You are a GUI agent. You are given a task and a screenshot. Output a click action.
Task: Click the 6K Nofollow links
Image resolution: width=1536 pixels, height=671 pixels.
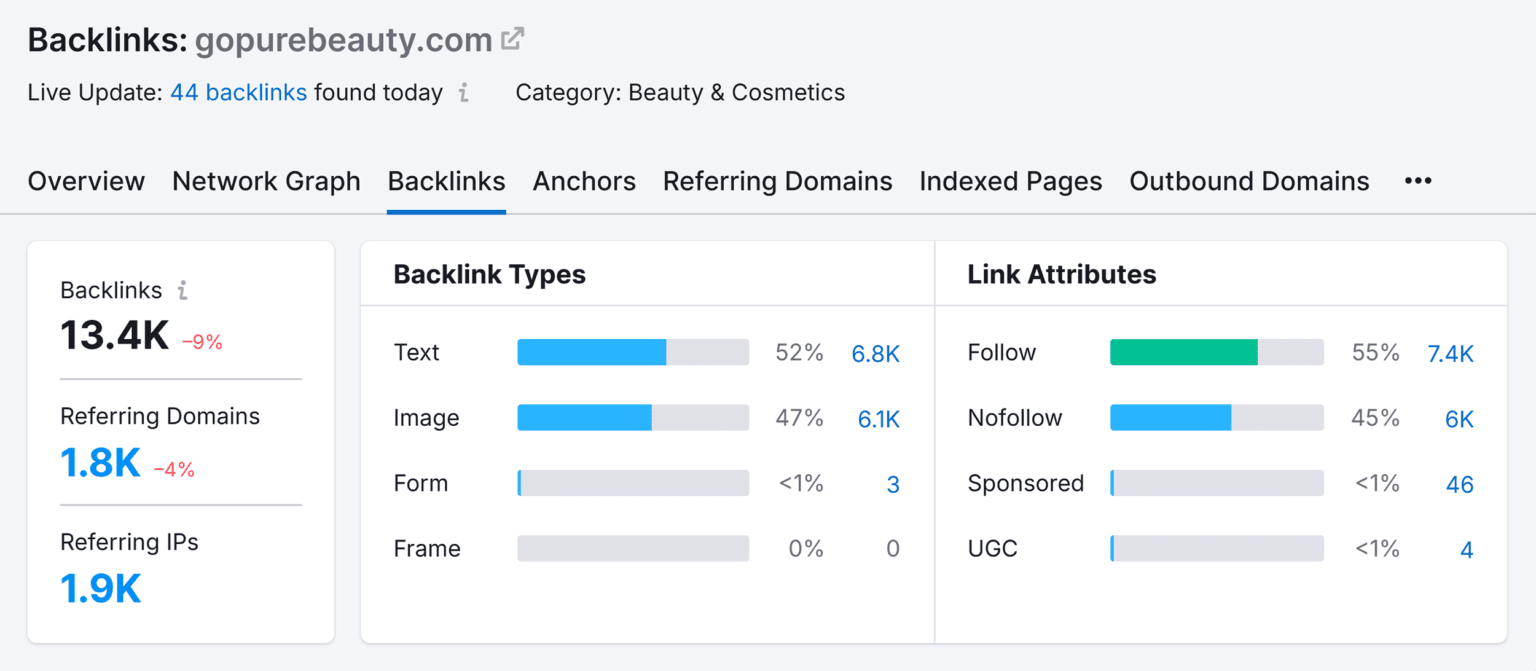click(x=1457, y=418)
